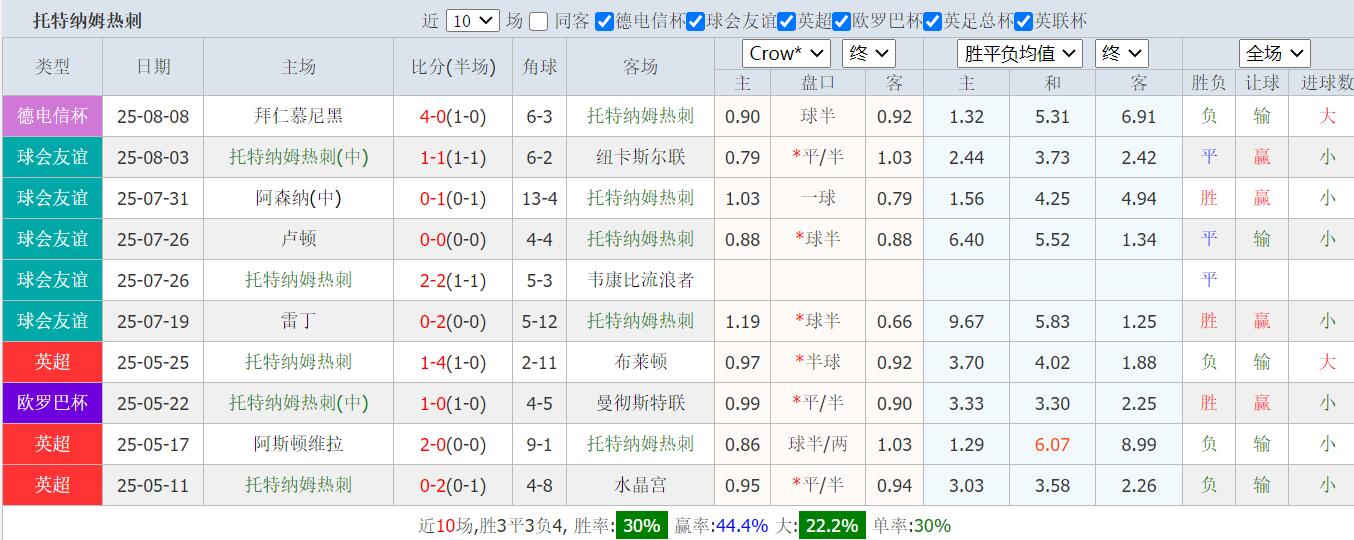
Task: Select the purple 德电信杯 competition label
Action: click(52, 116)
